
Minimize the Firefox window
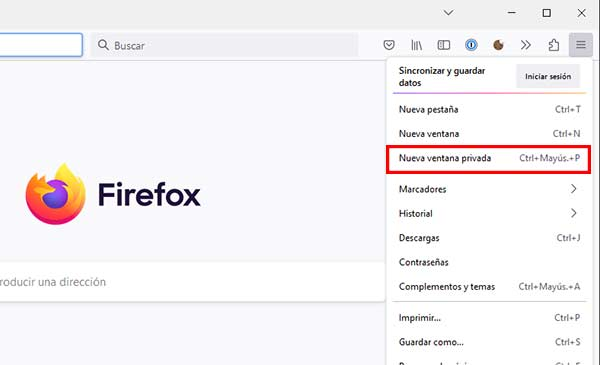pyautogui.click(x=512, y=13)
